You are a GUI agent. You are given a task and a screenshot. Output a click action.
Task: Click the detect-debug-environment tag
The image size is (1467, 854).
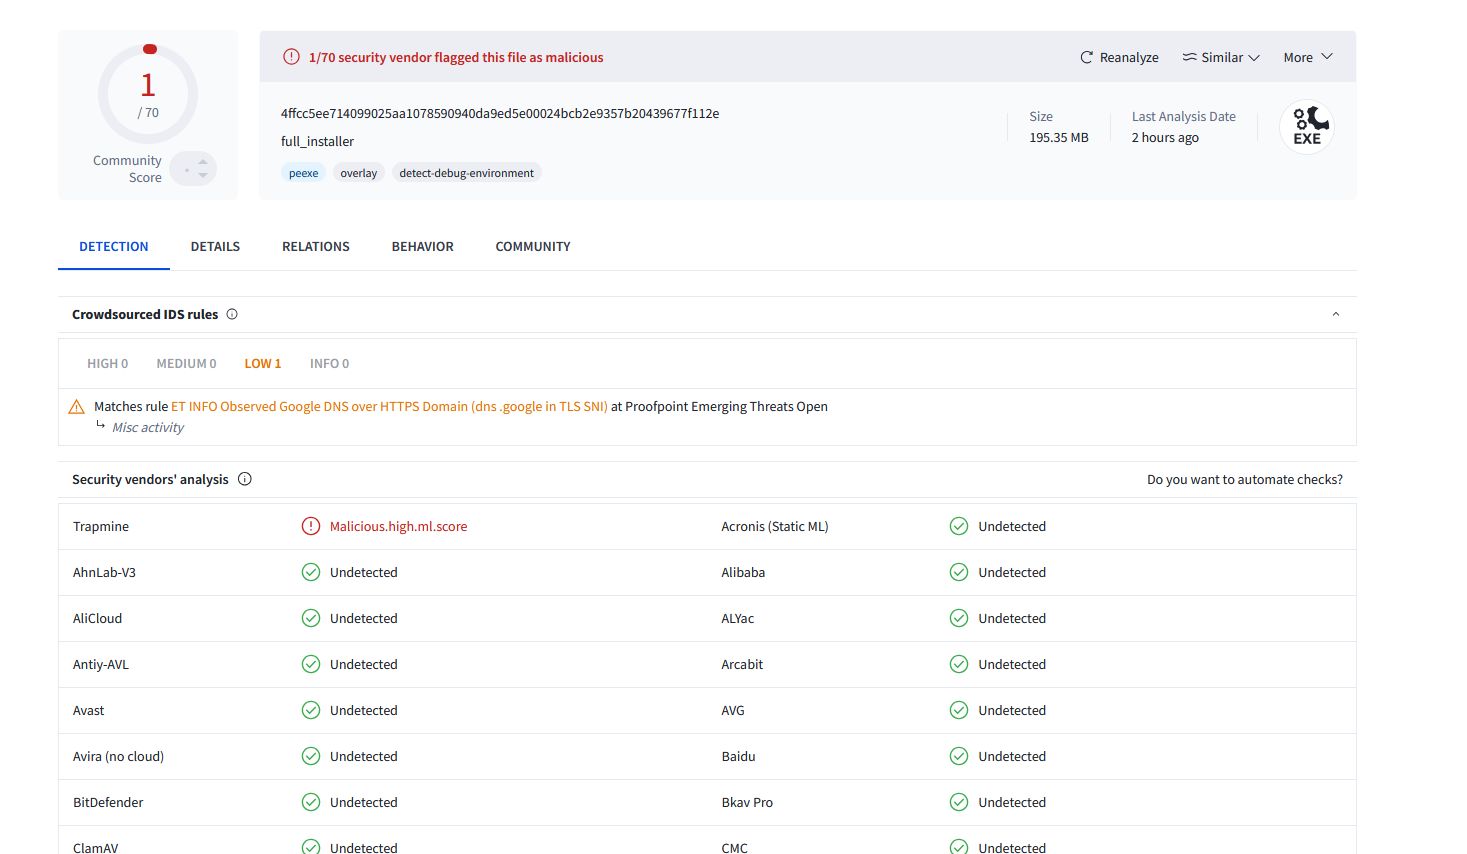tap(466, 173)
